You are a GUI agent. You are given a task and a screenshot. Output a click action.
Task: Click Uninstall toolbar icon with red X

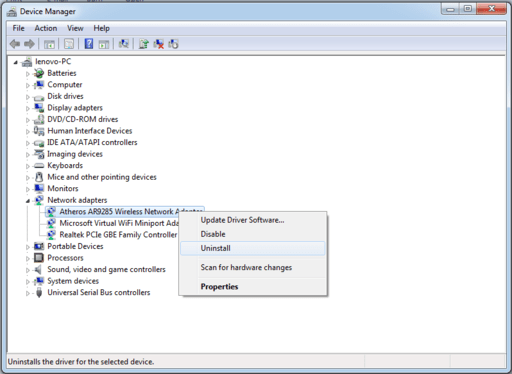point(159,44)
